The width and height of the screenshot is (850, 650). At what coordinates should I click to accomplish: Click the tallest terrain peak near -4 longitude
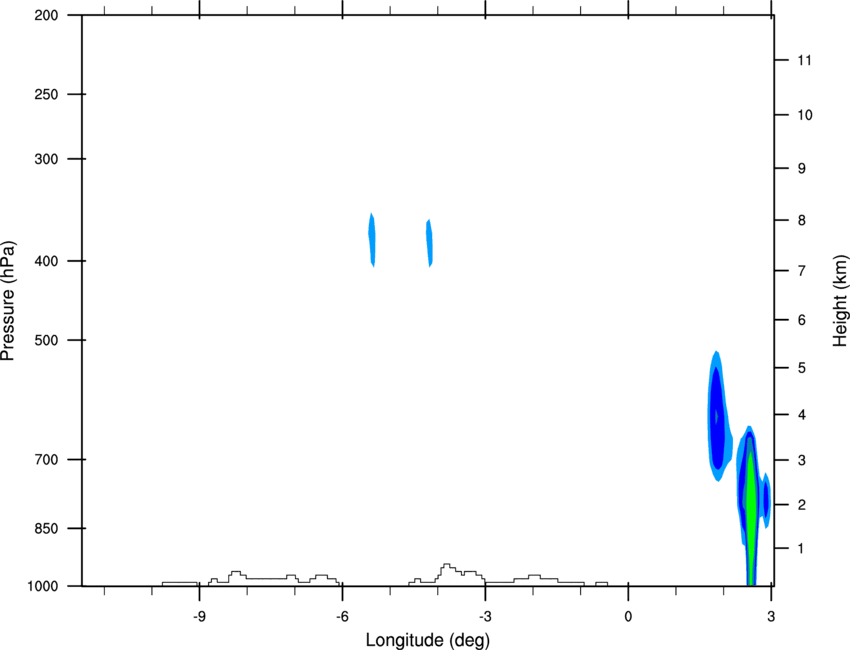coord(446,567)
